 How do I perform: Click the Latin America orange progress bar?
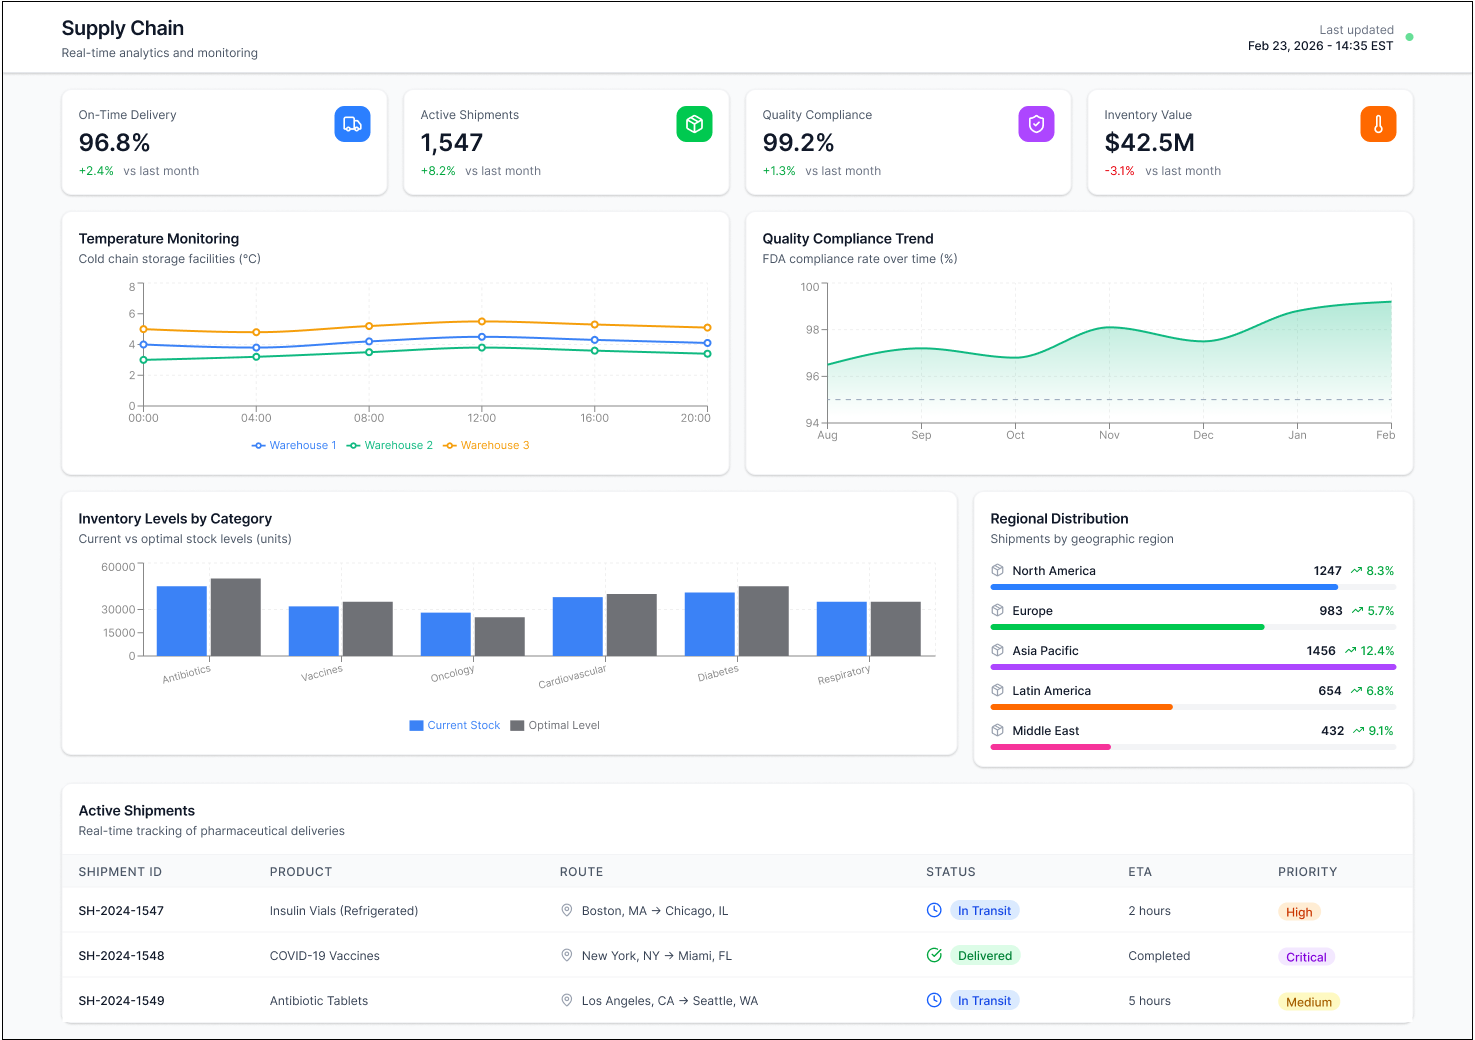[1081, 707]
